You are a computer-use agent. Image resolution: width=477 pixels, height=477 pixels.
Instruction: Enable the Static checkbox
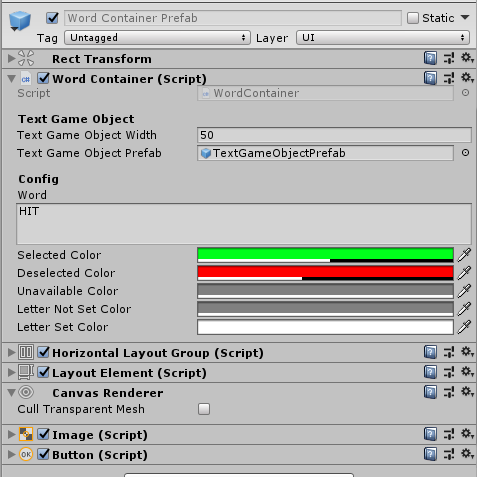pos(413,18)
